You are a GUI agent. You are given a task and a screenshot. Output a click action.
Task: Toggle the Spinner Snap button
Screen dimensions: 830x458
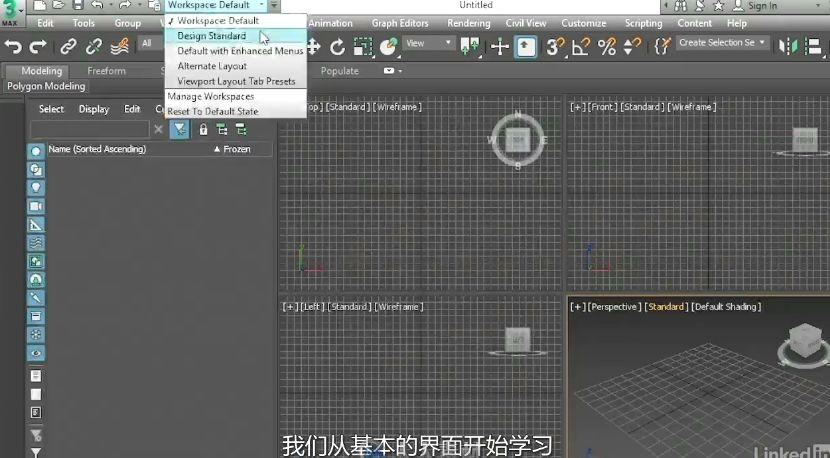click(x=632, y=47)
